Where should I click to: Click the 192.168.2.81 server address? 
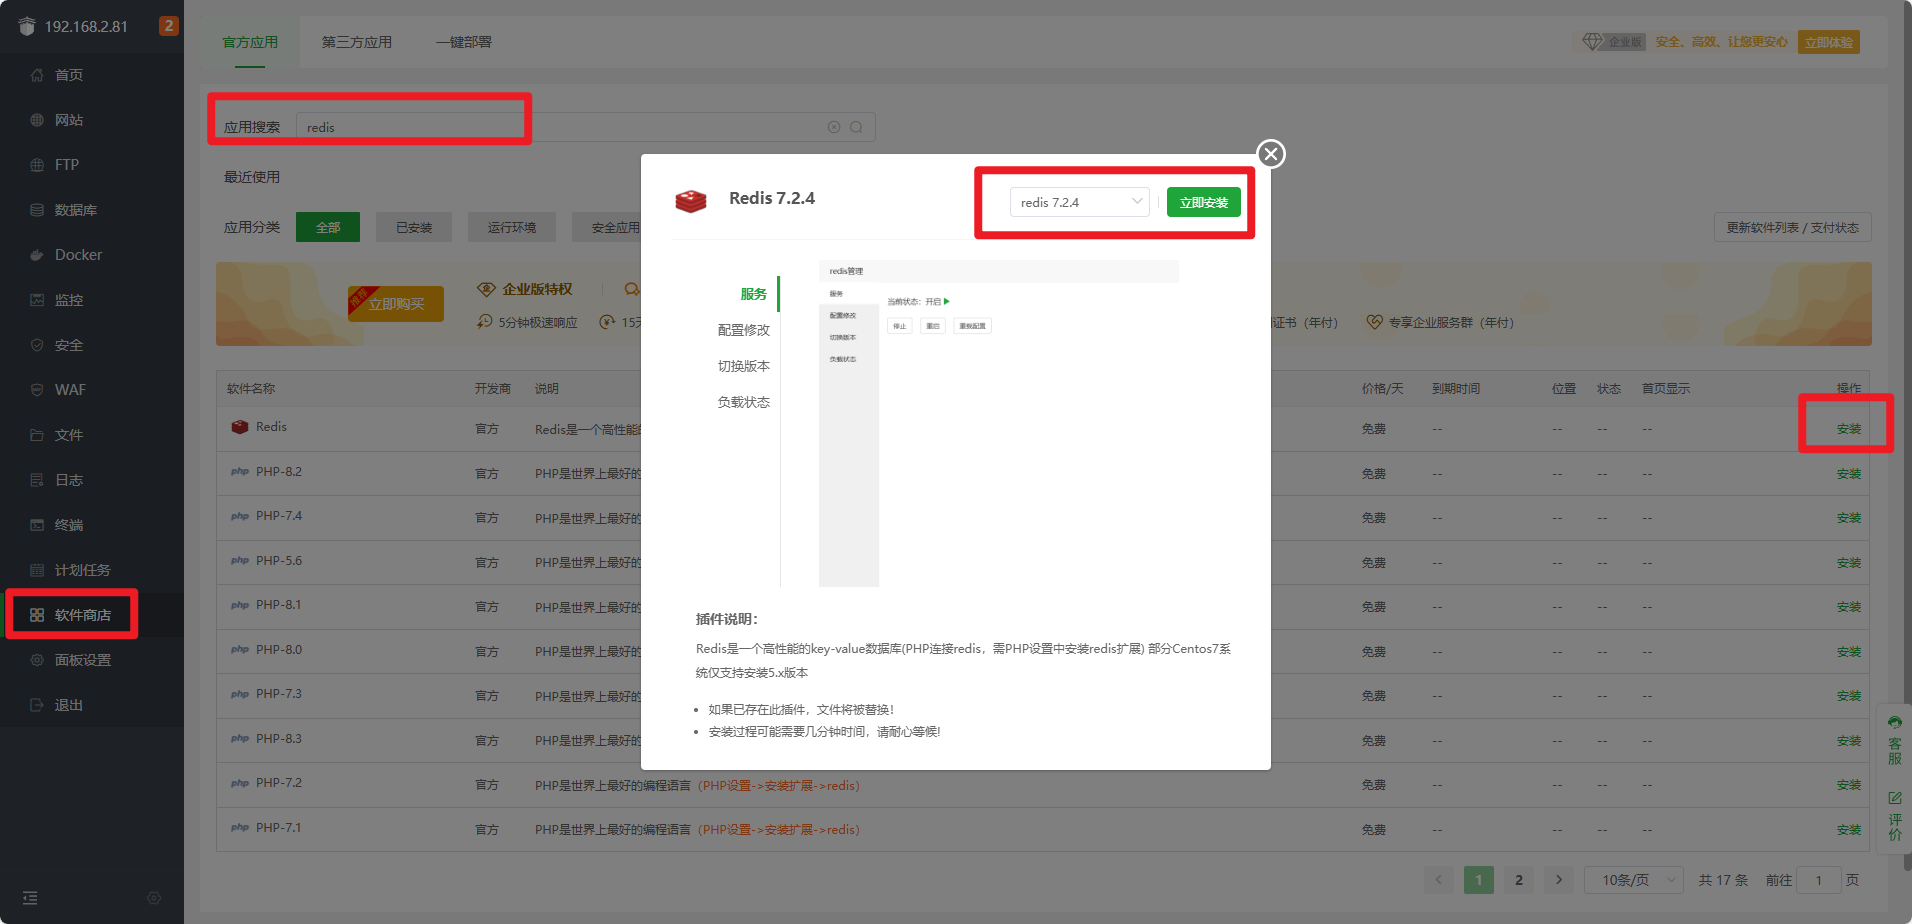pos(86,26)
